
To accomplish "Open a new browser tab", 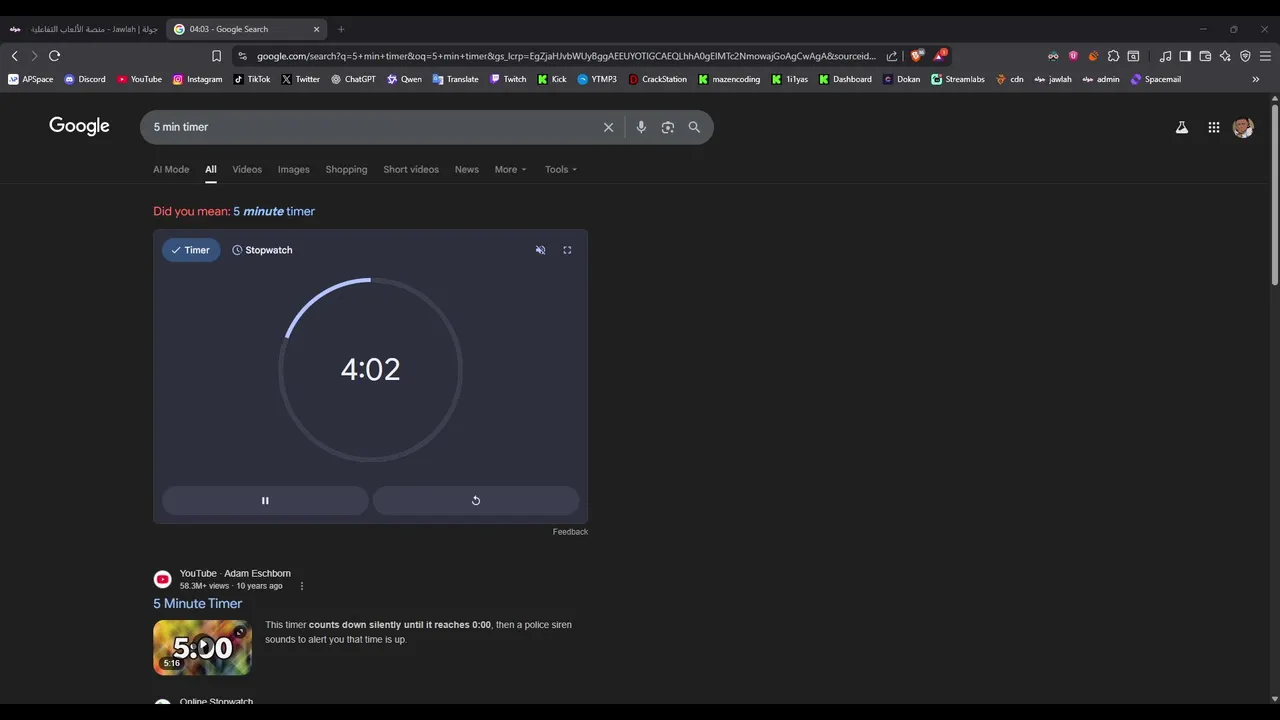I will [x=341, y=29].
